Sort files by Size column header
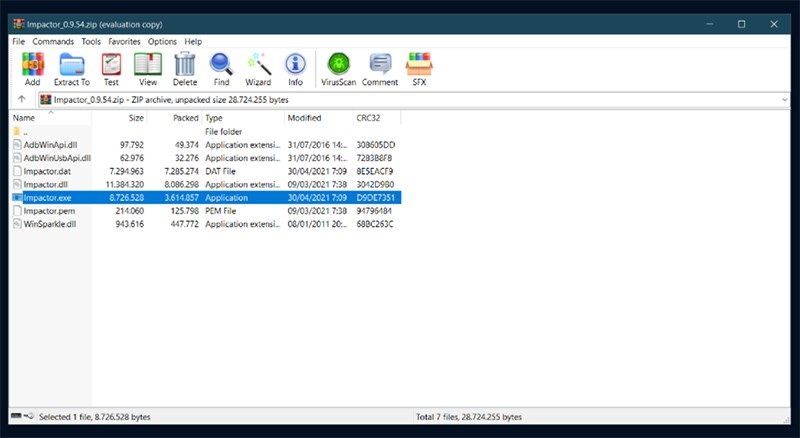 point(119,118)
